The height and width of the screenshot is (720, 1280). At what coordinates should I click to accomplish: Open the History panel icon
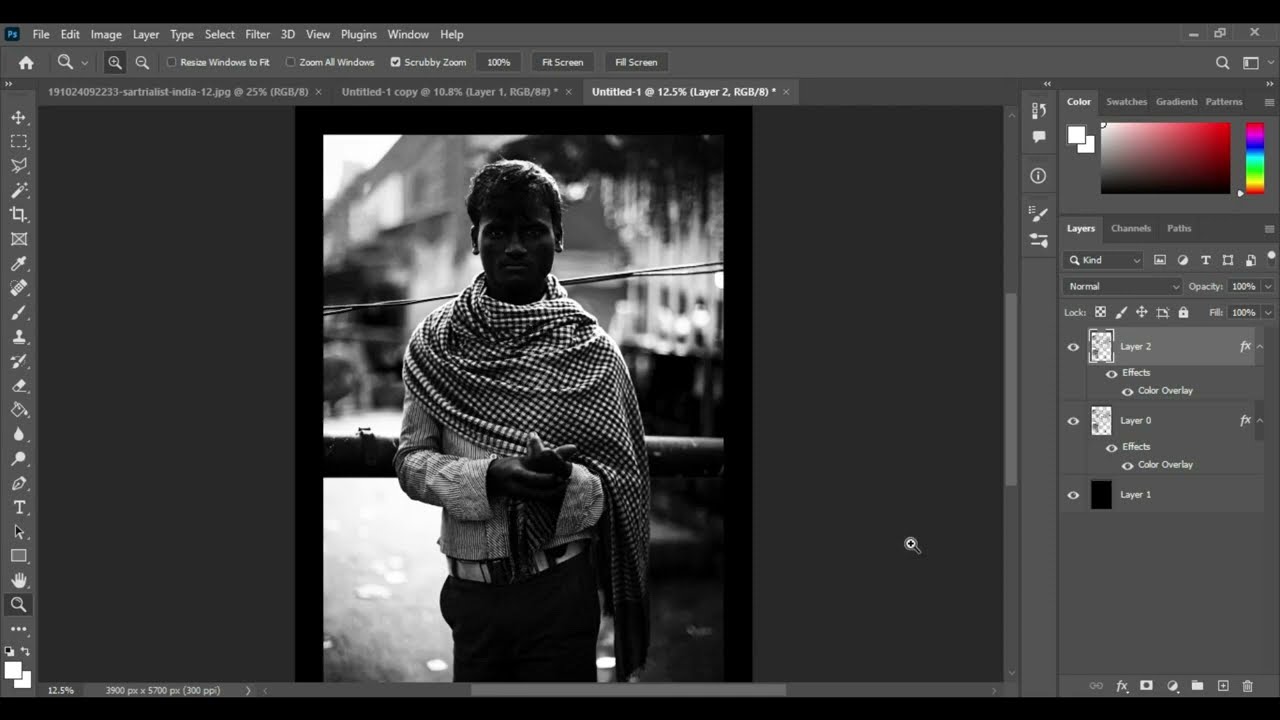coord(1038,111)
